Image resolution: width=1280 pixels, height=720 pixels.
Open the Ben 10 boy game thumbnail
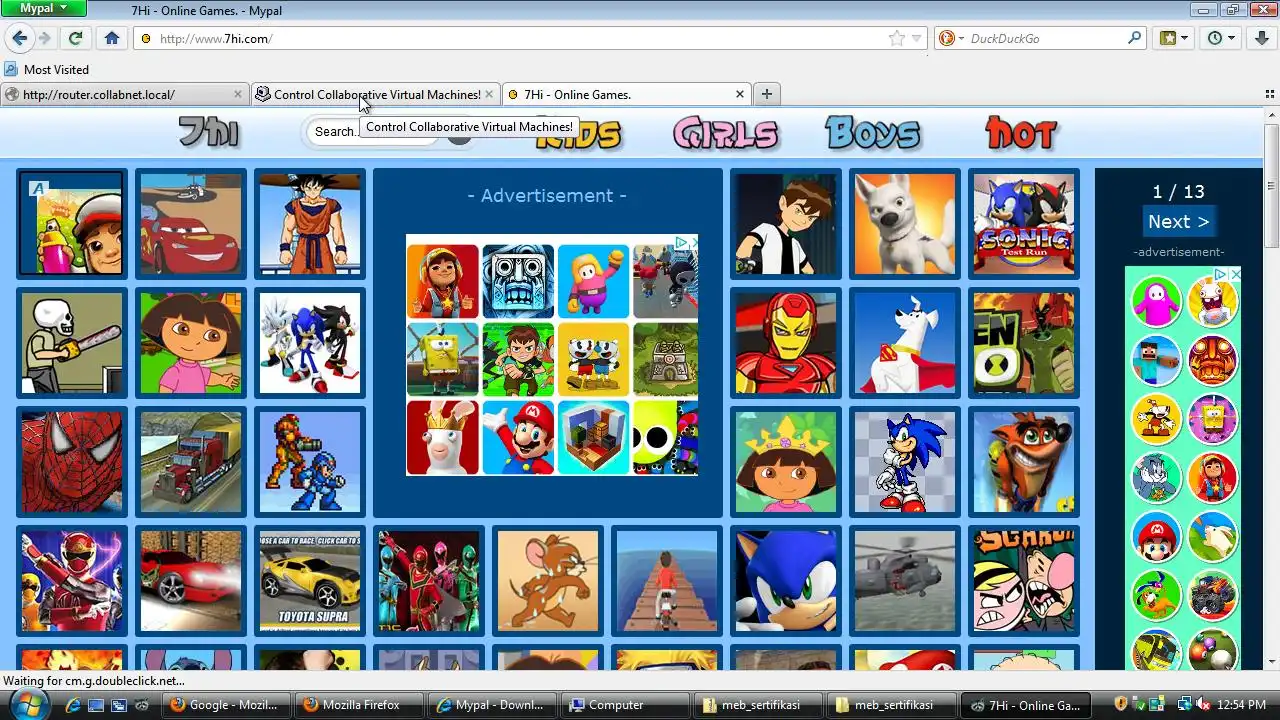[x=786, y=223]
